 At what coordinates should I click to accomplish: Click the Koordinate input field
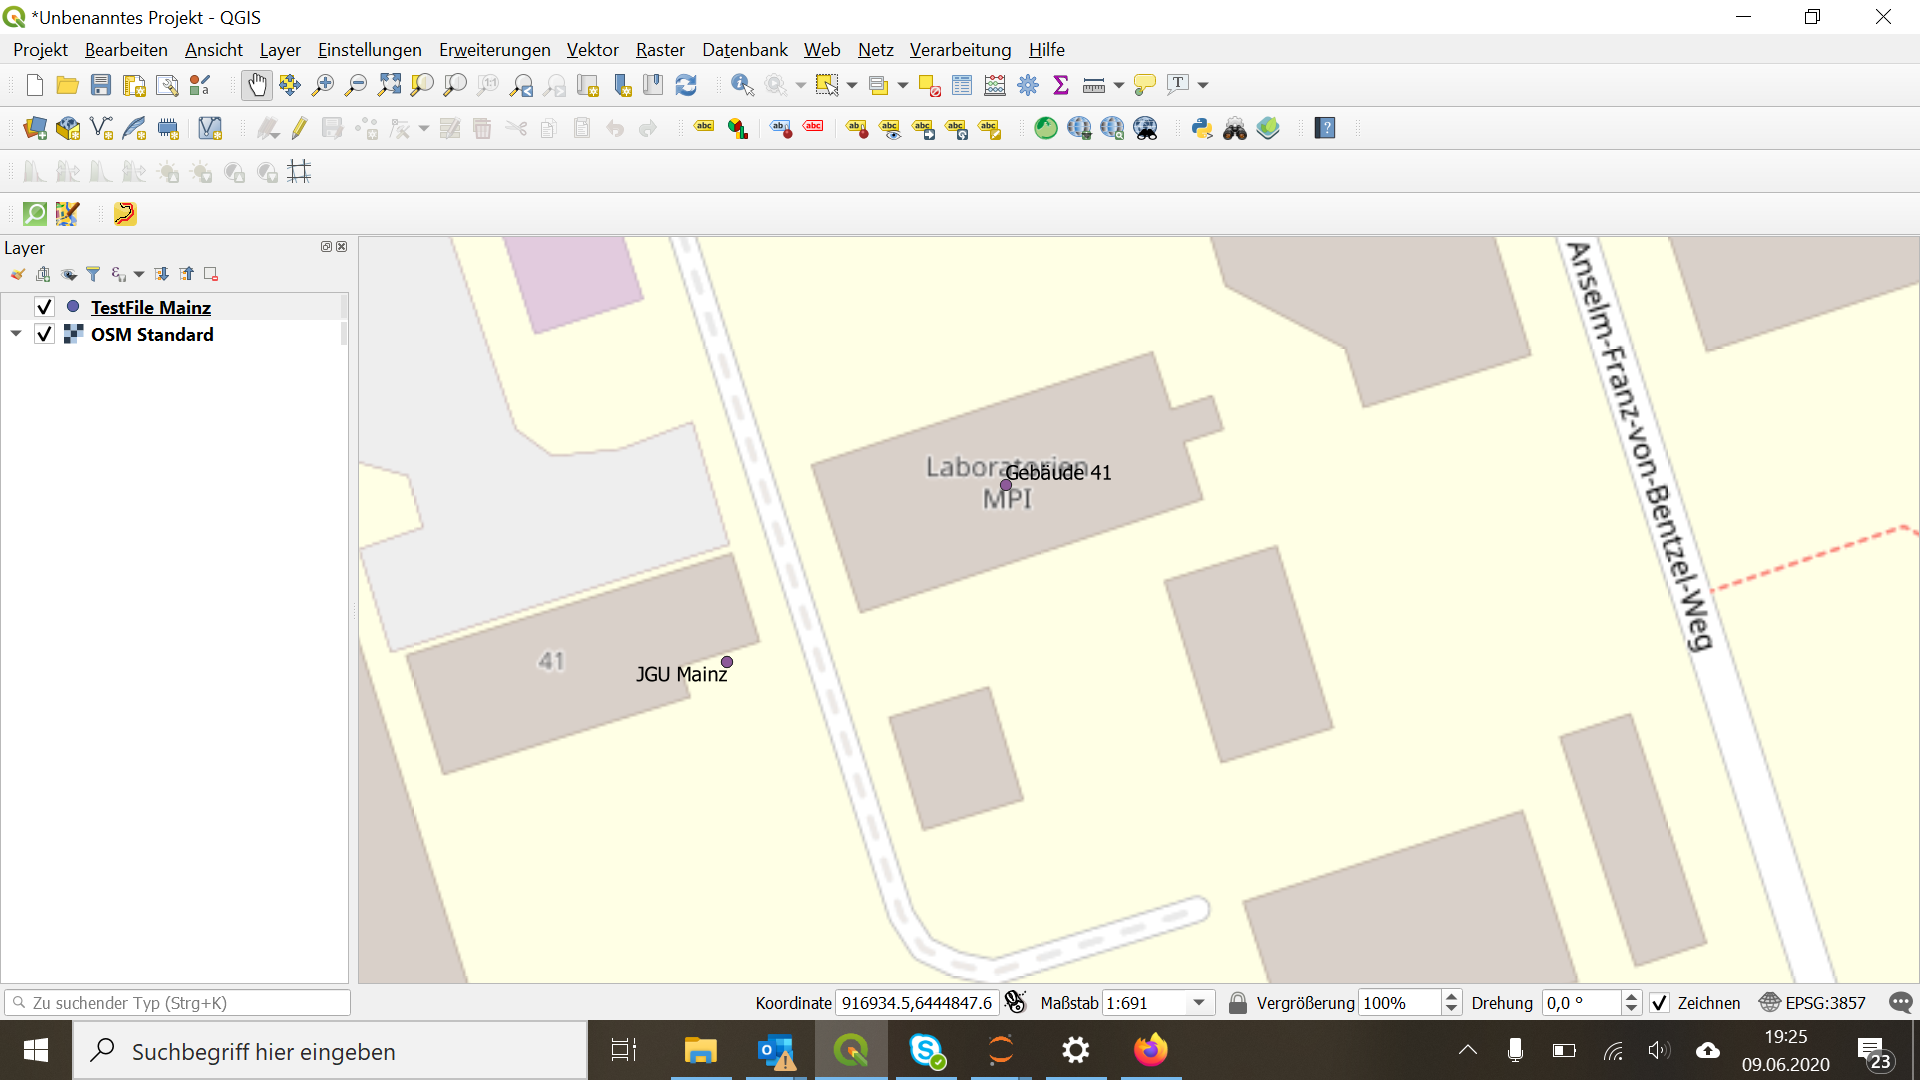(x=917, y=1002)
